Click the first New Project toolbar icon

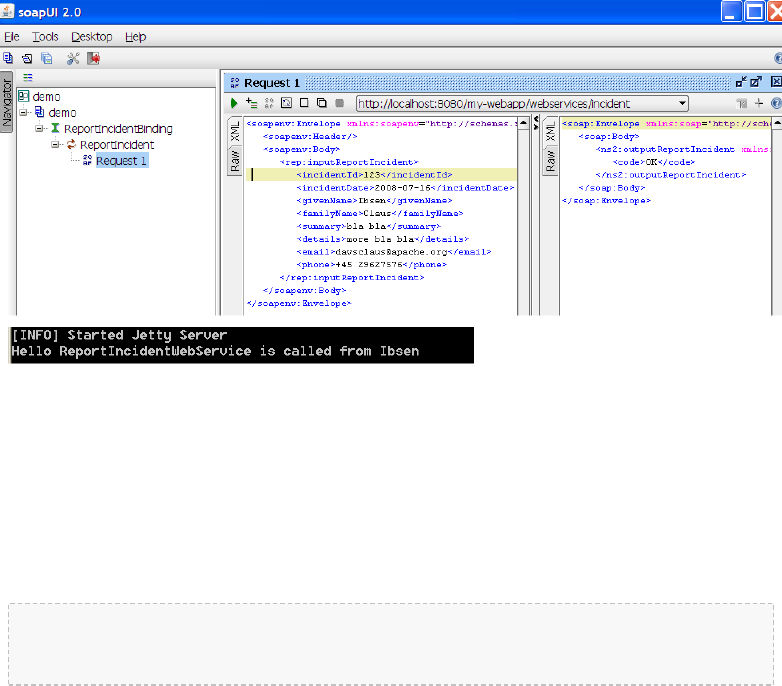(x=8, y=59)
